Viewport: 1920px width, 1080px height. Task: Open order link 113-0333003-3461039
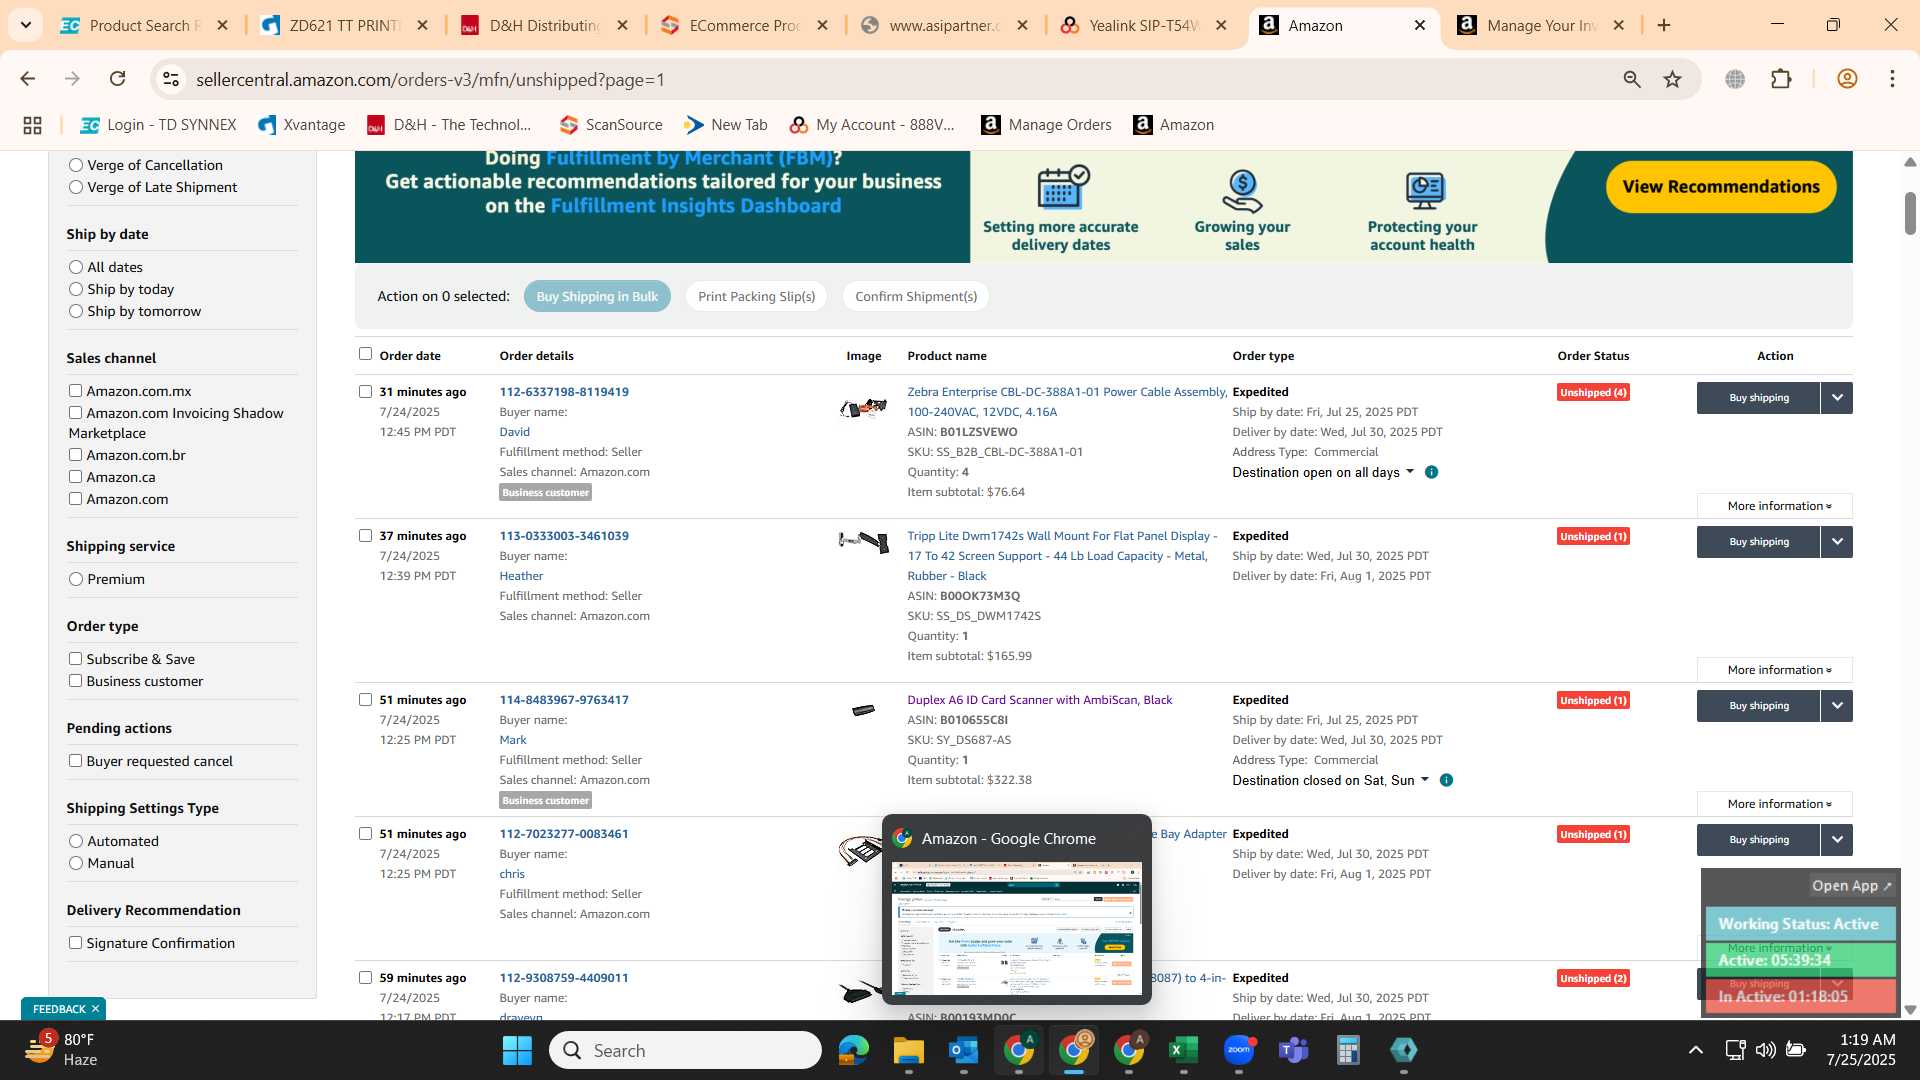pos(564,536)
